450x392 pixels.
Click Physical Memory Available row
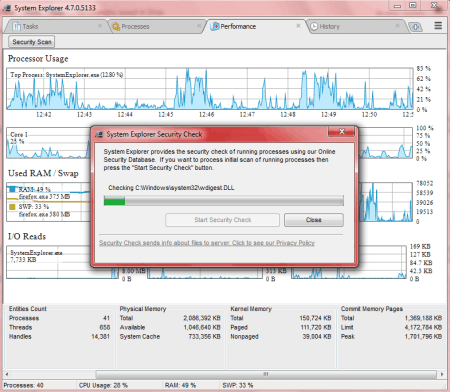point(170,327)
